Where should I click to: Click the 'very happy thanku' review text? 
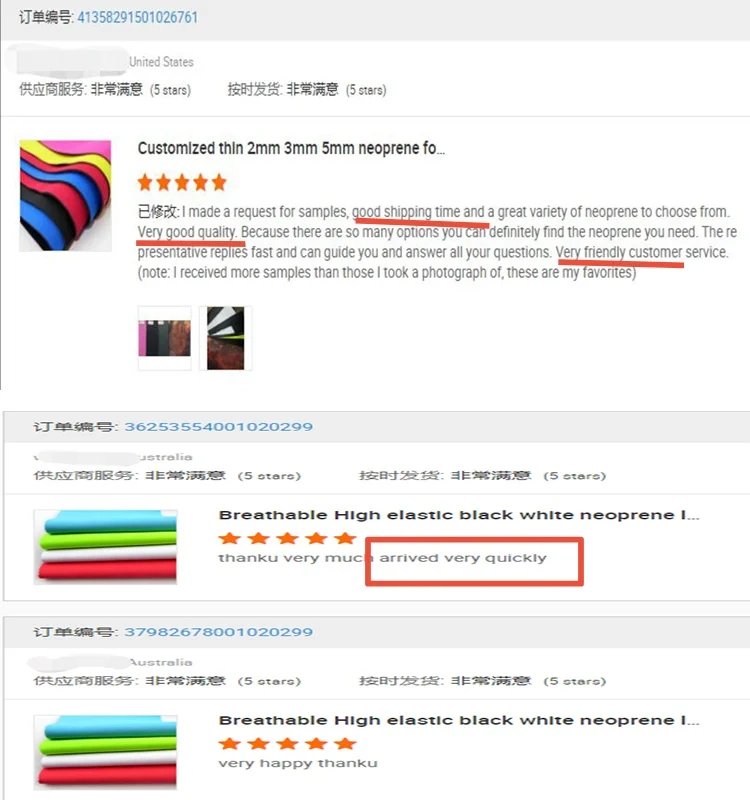[298, 763]
